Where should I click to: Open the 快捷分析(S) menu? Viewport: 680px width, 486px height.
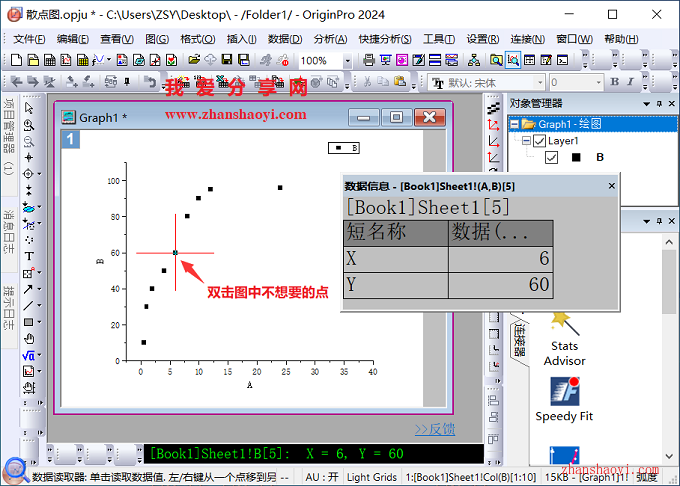(x=385, y=39)
